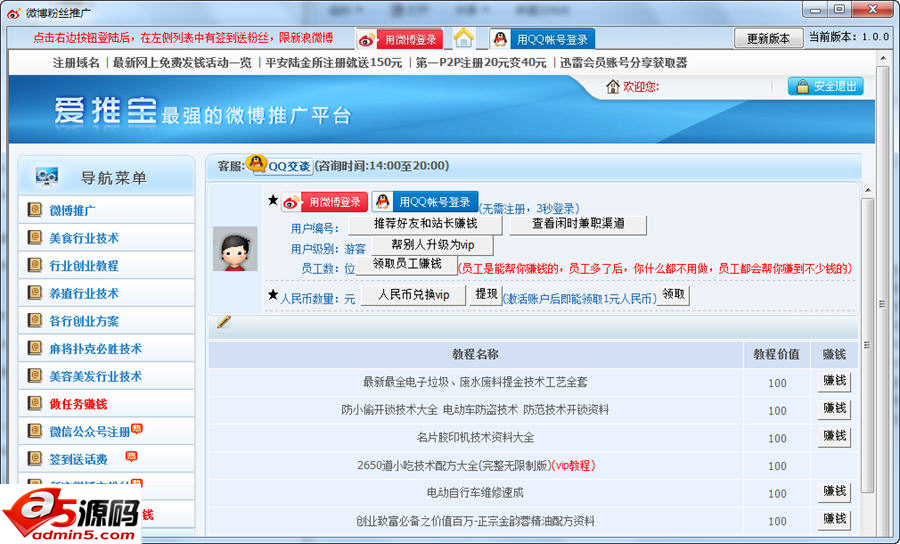Click 查看闲时兼职渠道 button

[x=577, y=224]
